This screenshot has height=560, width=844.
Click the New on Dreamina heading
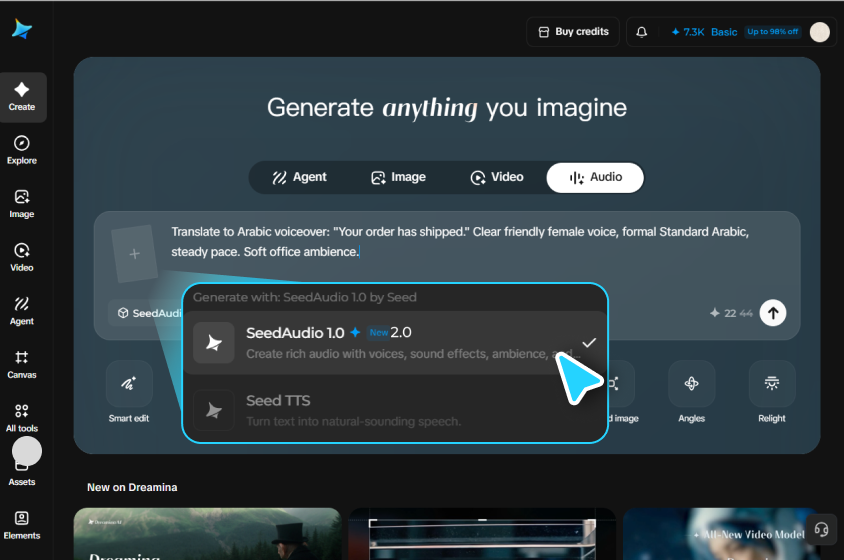point(132,487)
